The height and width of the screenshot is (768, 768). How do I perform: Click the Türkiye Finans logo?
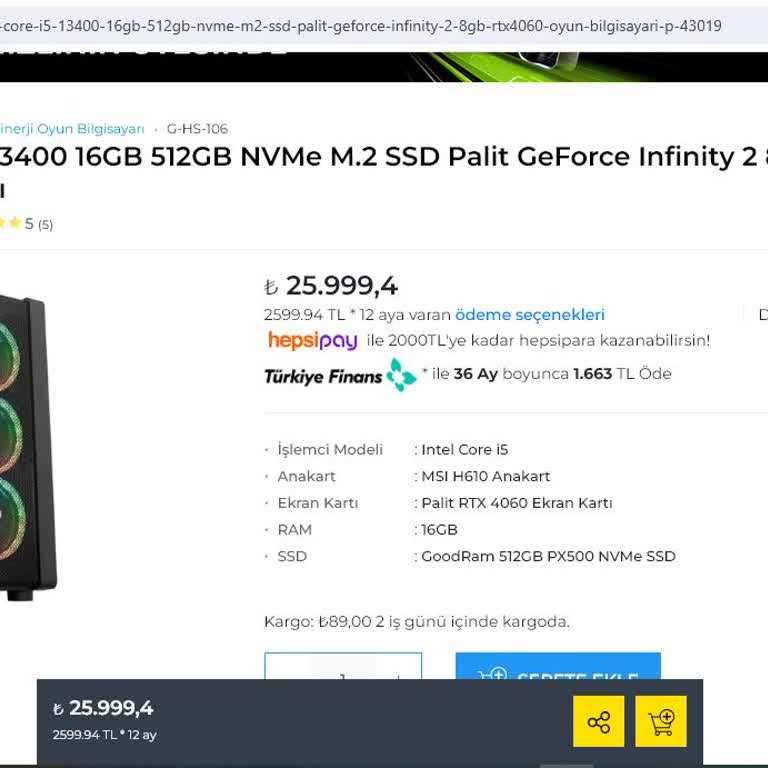pos(339,375)
